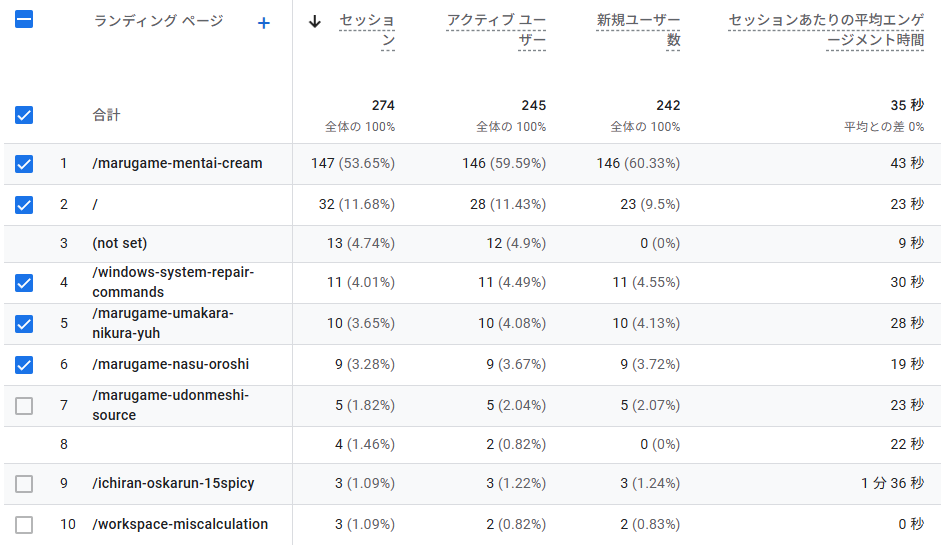Check the /workspace-miscalculation checkbox
The width and height of the screenshot is (941, 546).
tap(24, 525)
